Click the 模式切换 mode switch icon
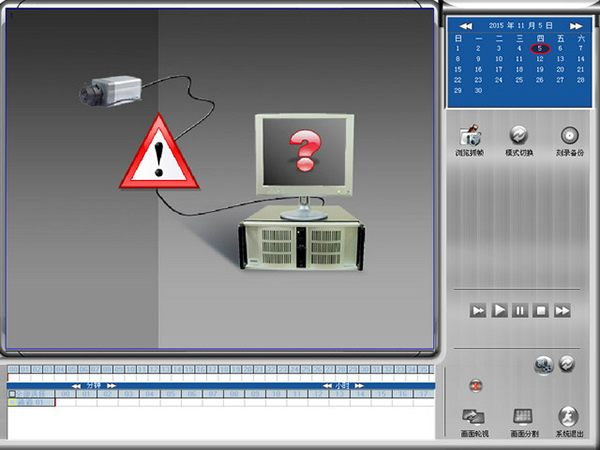 tap(519, 136)
